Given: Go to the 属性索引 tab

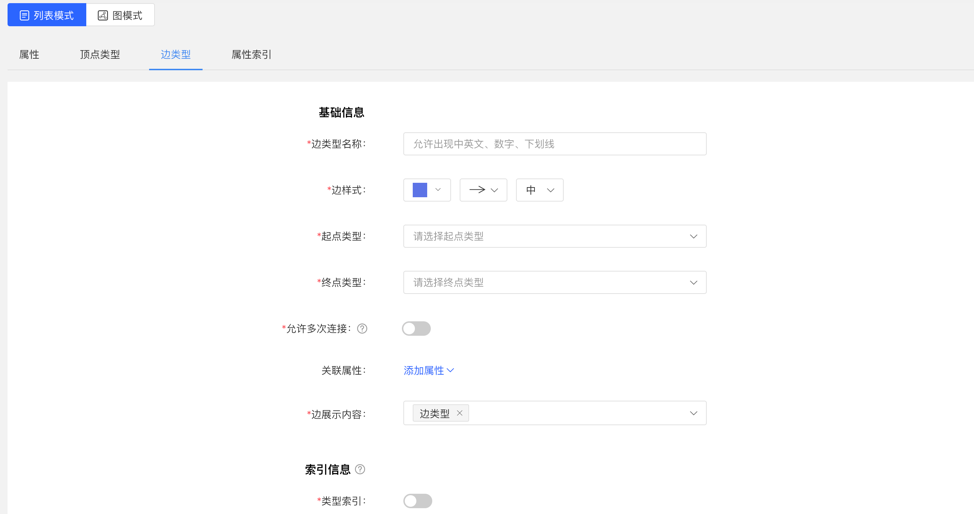Looking at the screenshot, I should click(x=251, y=55).
